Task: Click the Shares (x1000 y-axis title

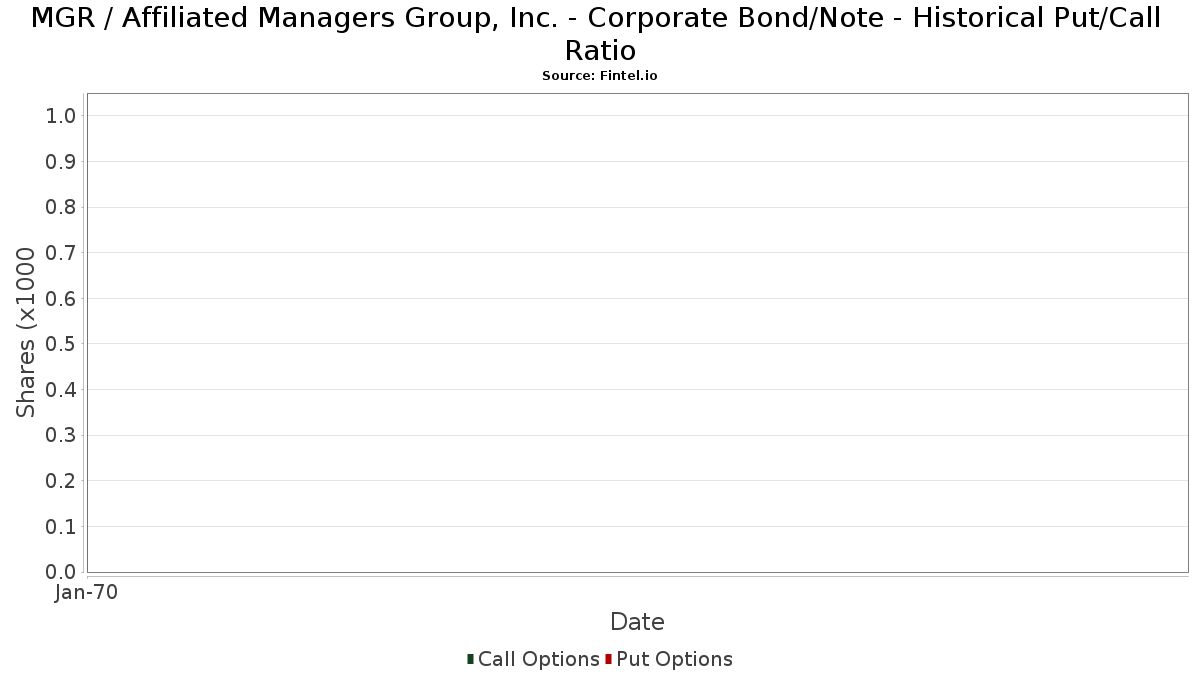Action: point(26,332)
